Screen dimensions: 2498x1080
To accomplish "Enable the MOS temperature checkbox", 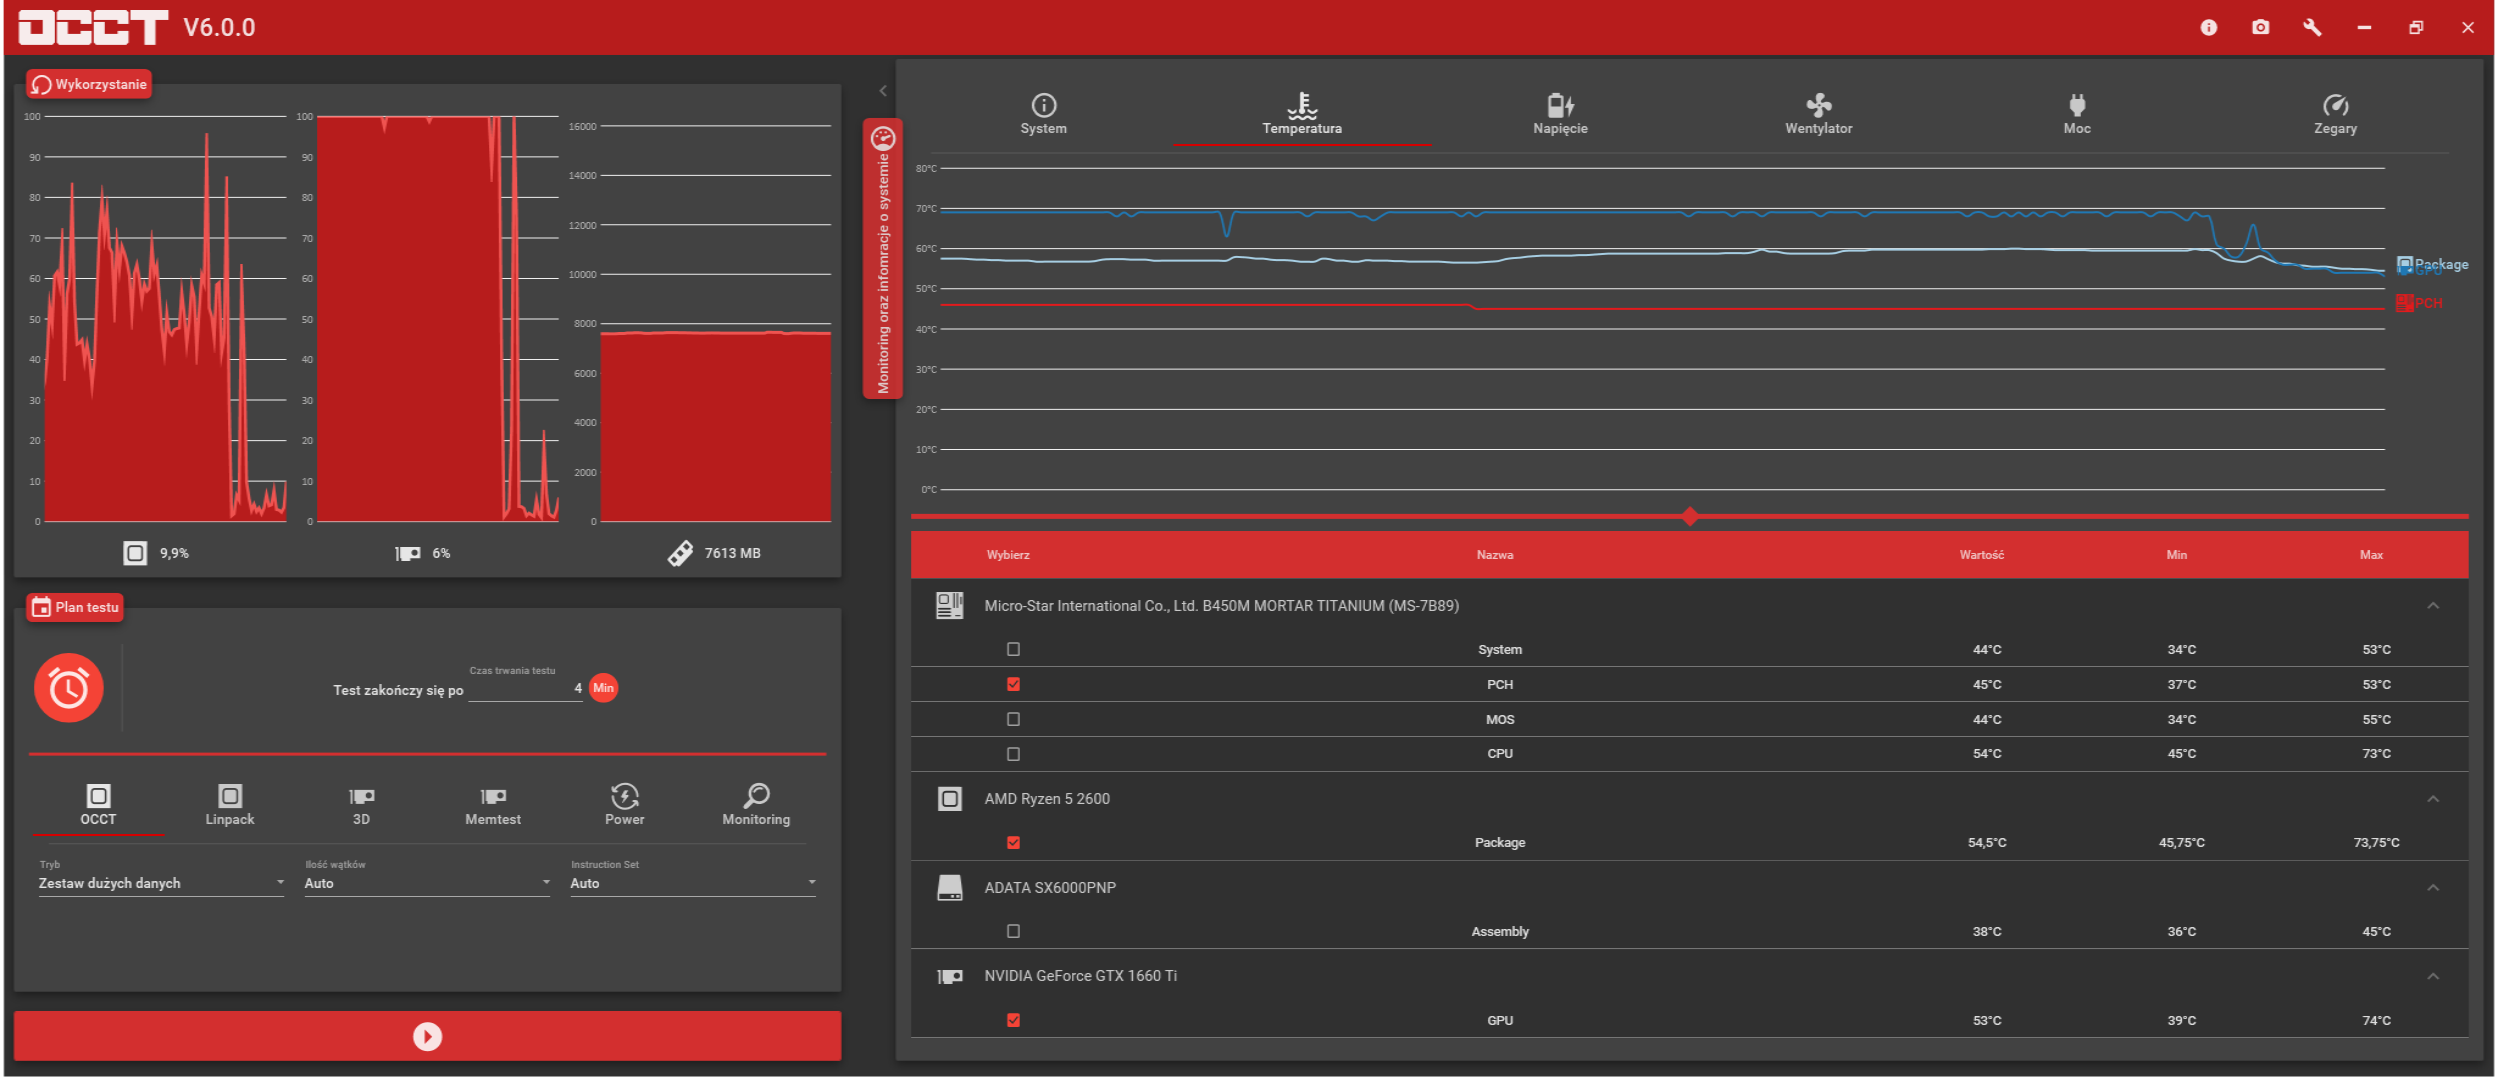I will pyautogui.click(x=1013, y=719).
